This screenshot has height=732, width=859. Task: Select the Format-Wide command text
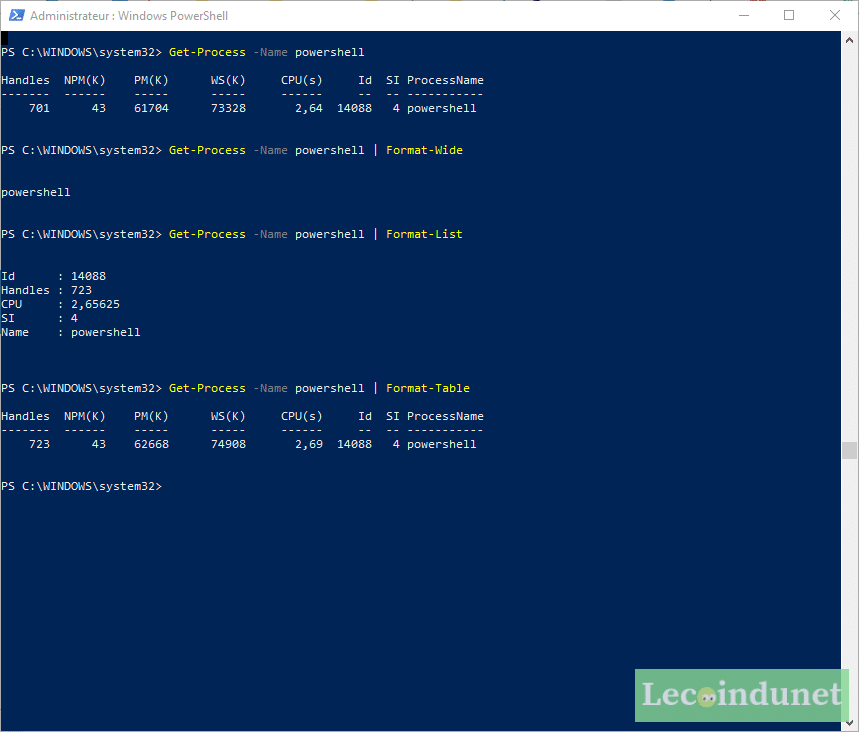coord(424,149)
